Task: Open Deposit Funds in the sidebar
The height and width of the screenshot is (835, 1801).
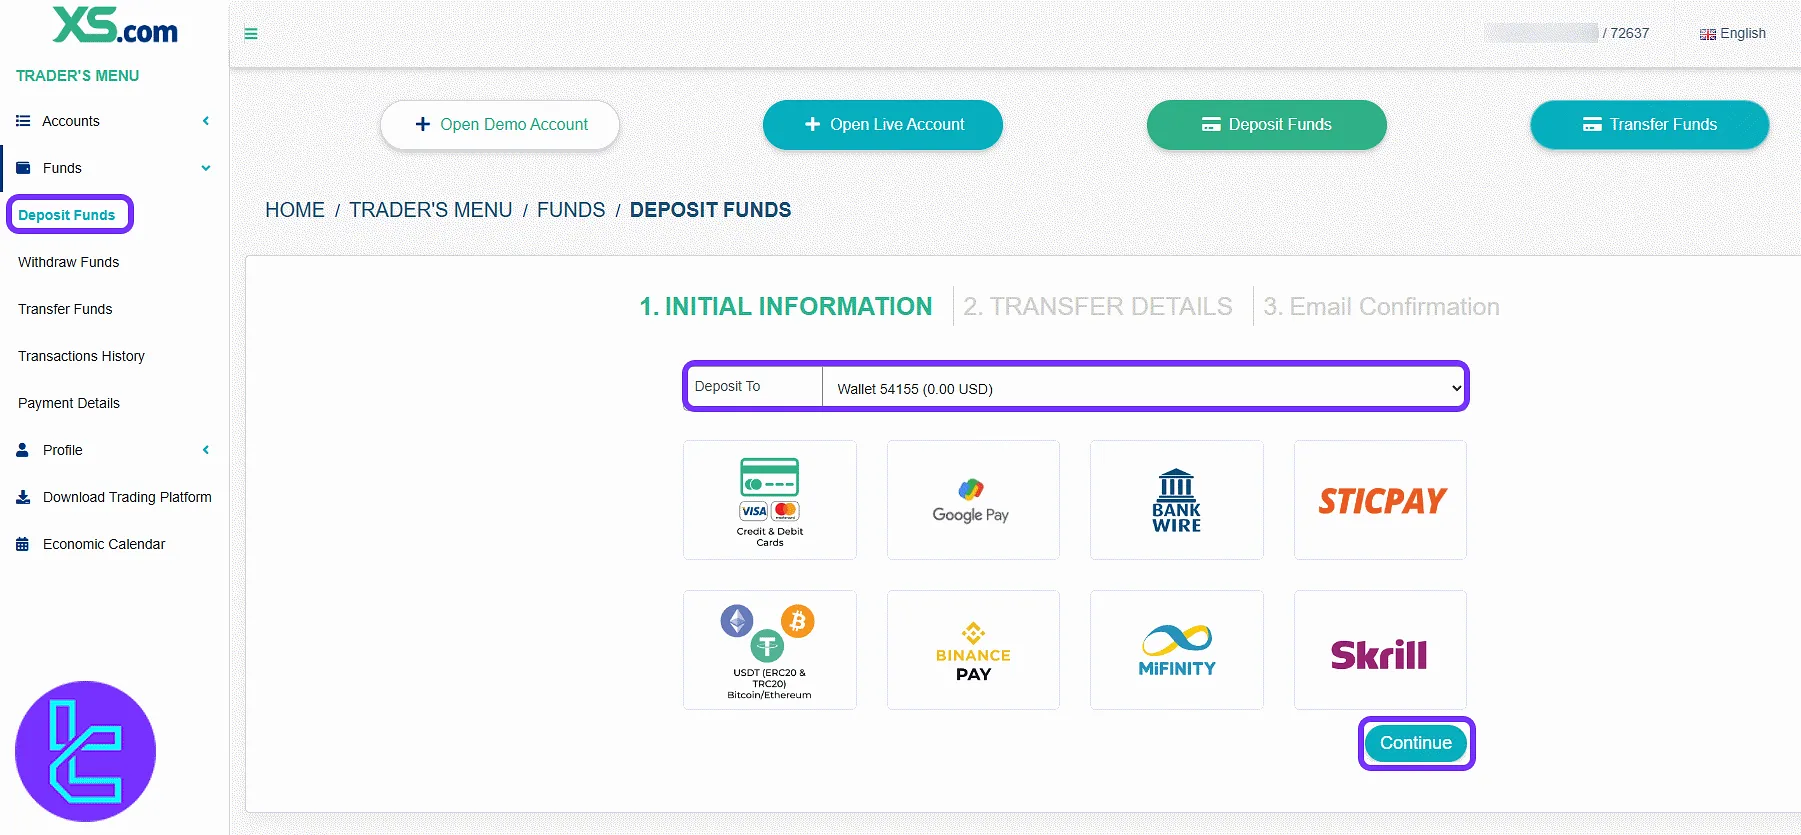Action: pos(67,215)
